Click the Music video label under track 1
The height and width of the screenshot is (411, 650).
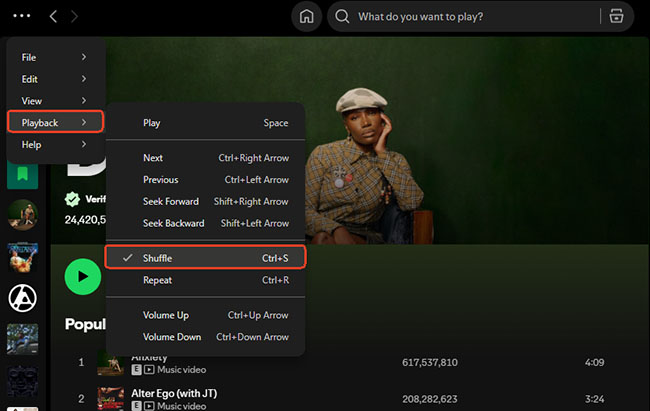(x=181, y=370)
